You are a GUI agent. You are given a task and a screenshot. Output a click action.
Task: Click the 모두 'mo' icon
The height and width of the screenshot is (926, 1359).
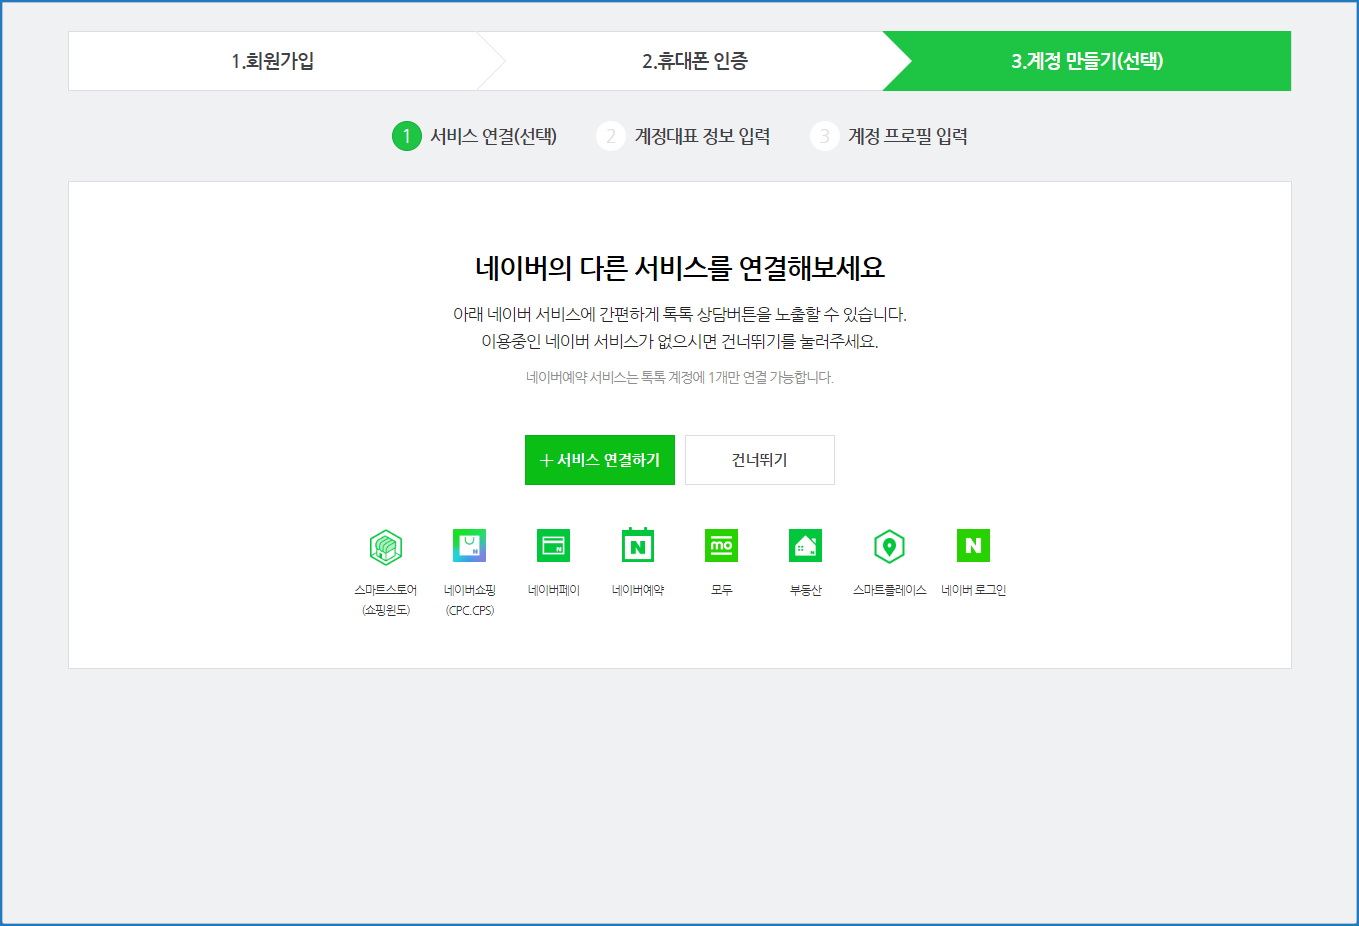(721, 546)
